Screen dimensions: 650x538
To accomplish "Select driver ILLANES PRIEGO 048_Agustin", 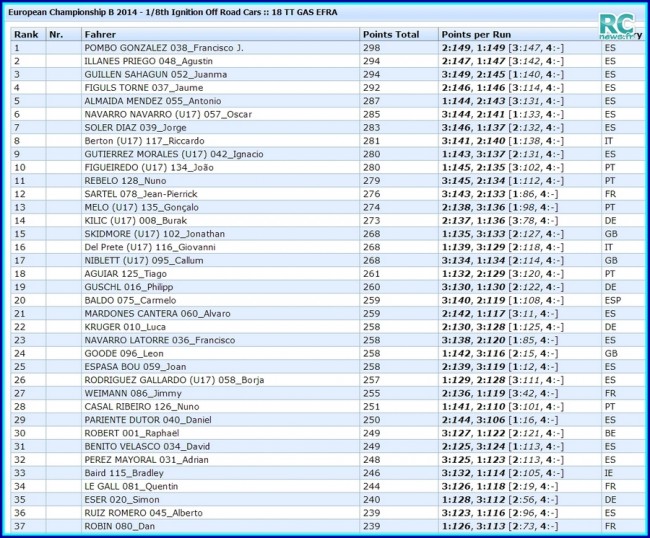I will 148,61.
